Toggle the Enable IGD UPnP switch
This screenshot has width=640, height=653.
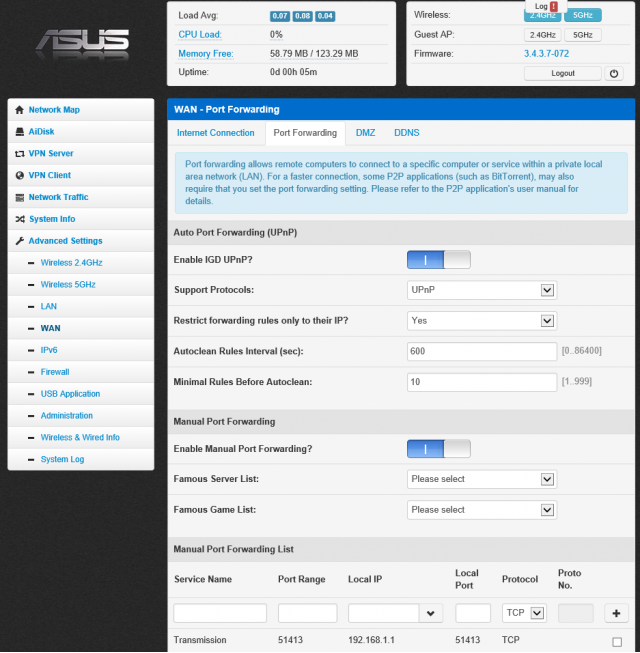point(438,260)
